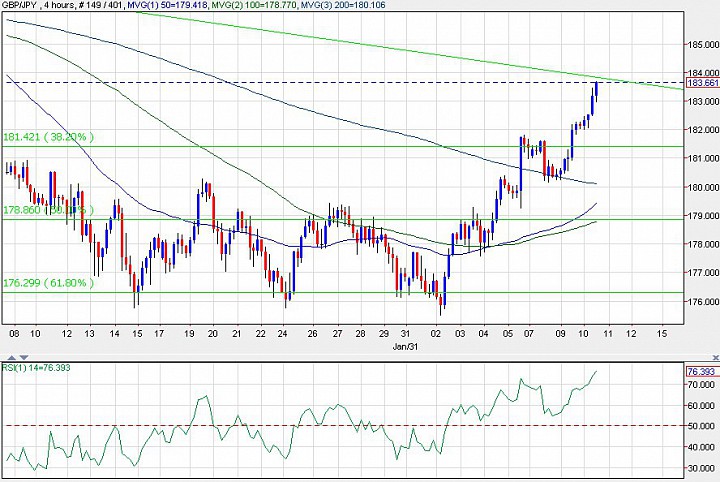This screenshot has width=720, height=482.
Task: Click the RSI(1) 14=76.393 indicator label
Action: point(36,368)
